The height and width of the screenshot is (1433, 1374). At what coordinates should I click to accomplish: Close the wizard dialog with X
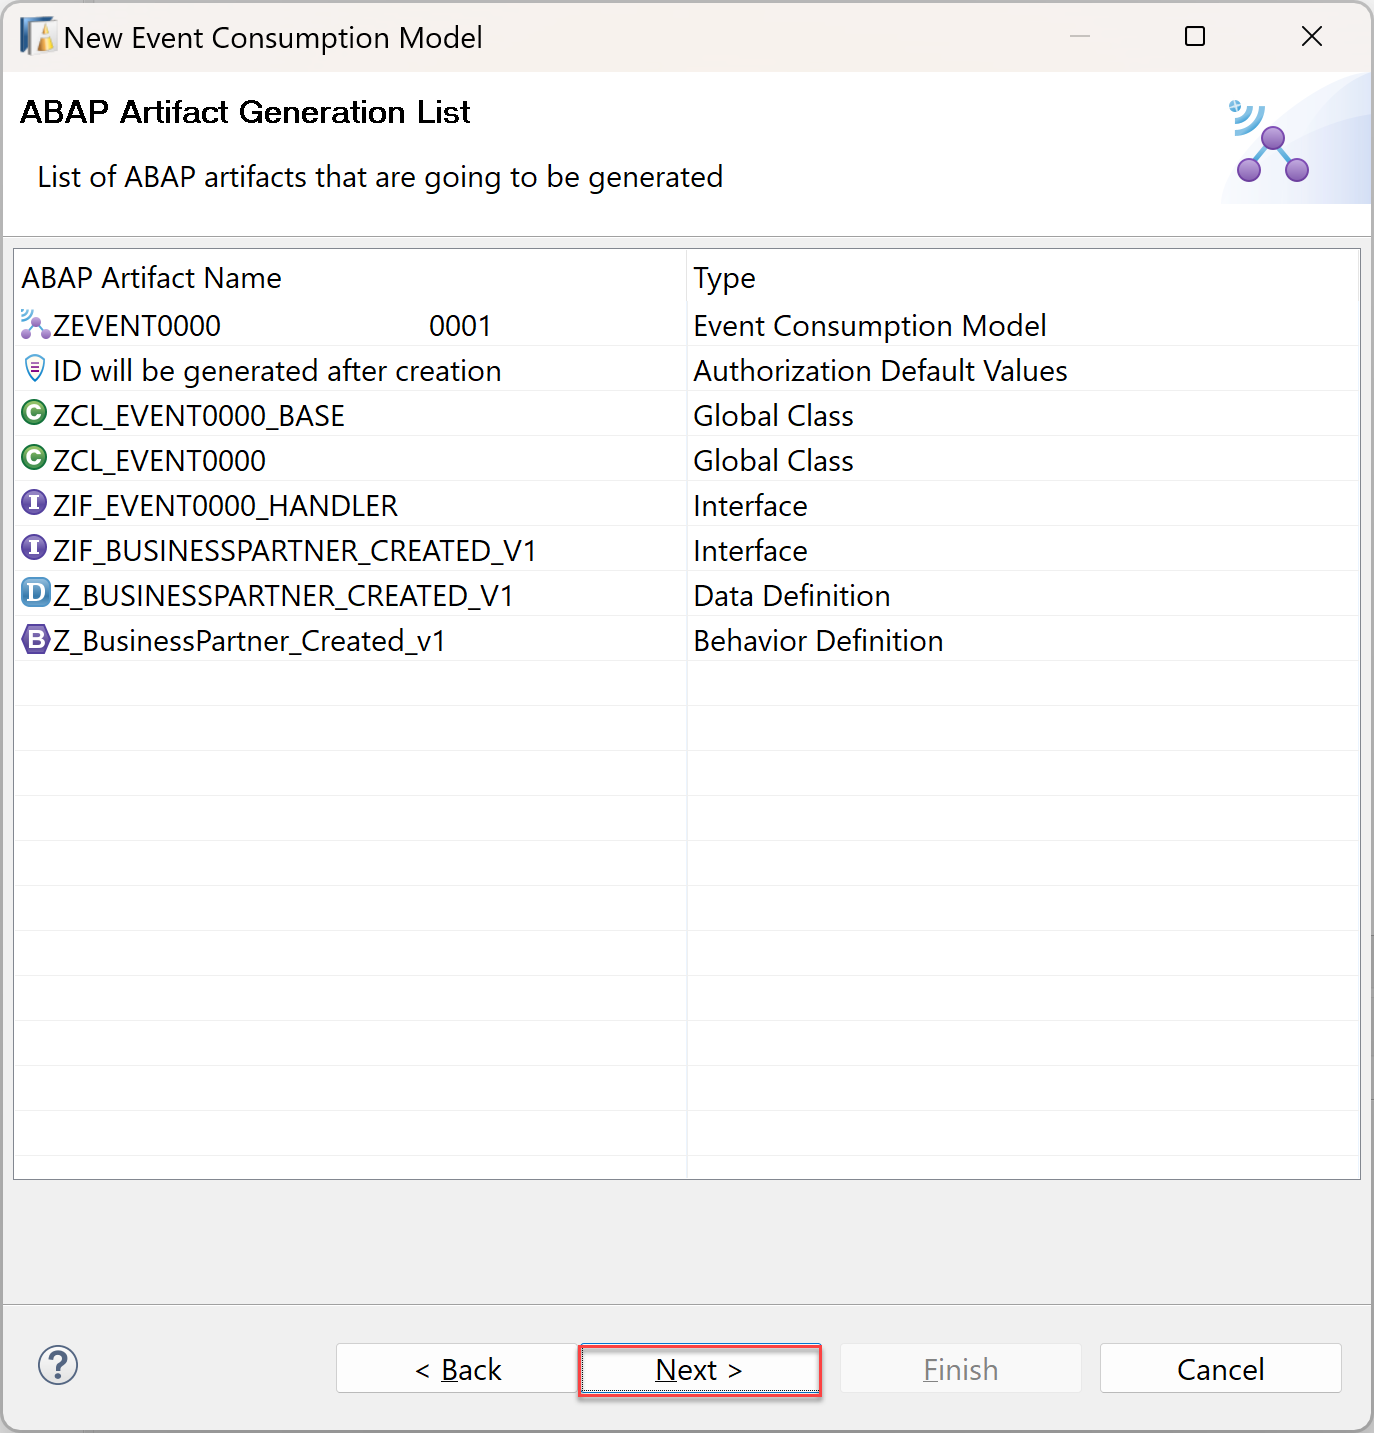[x=1312, y=37]
